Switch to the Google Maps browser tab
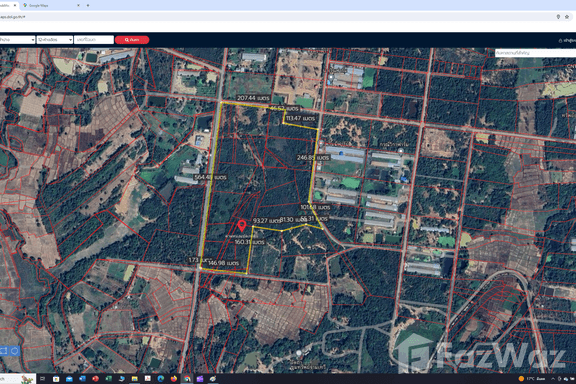This screenshot has height=384, width=576. coord(50,6)
